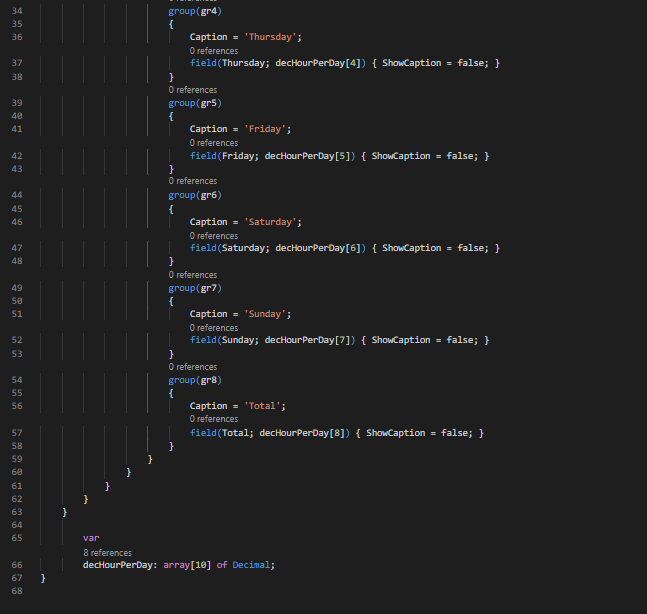Click 'group(gr7)' on line 49
The image size is (647, 614).
click(195, 288)
